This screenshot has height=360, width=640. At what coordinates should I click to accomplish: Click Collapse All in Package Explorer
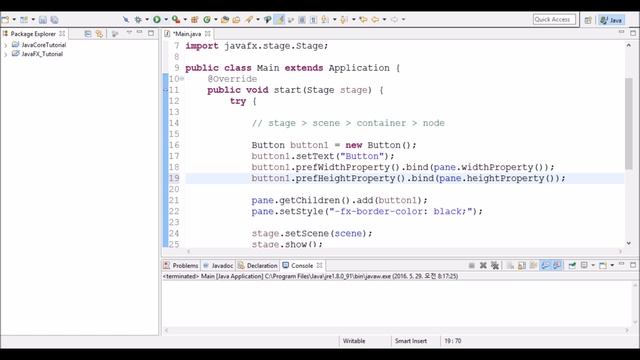pyautogui.click(x=88, y=34)
